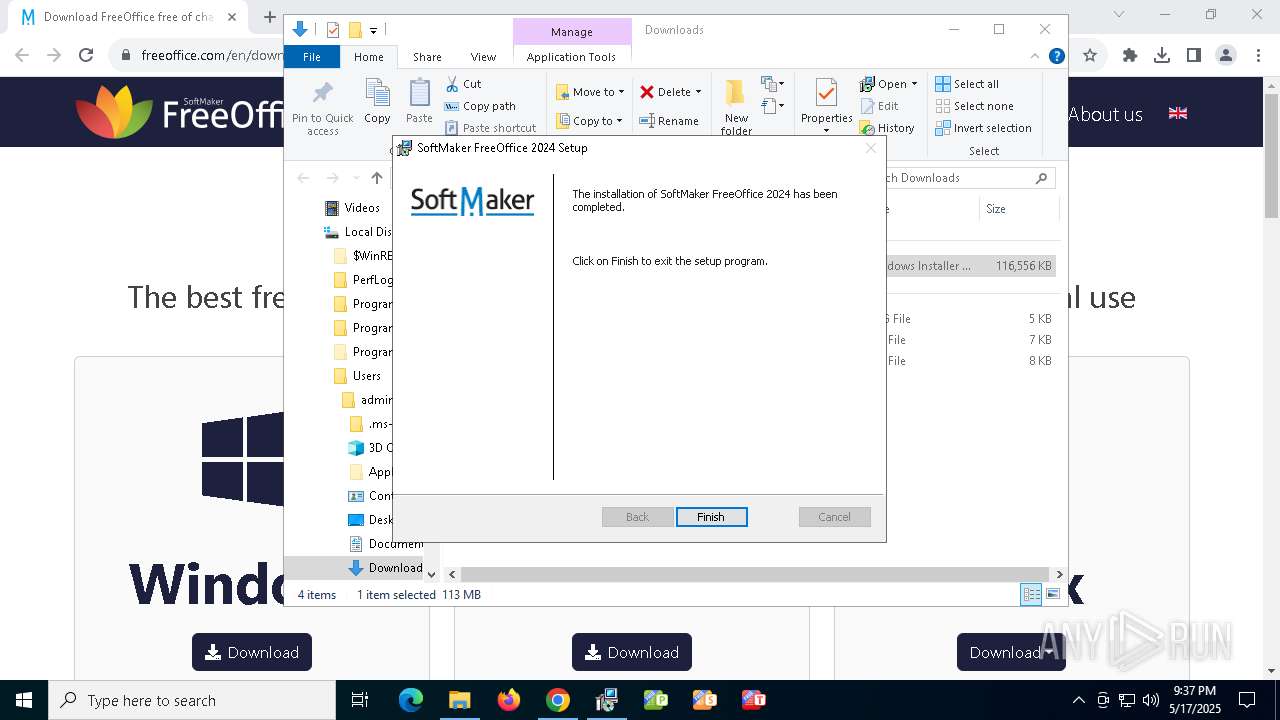Change site language via UK flag
Image resolution: width=1280 pixels, height=720 pixels.
tap(1178, 113)
